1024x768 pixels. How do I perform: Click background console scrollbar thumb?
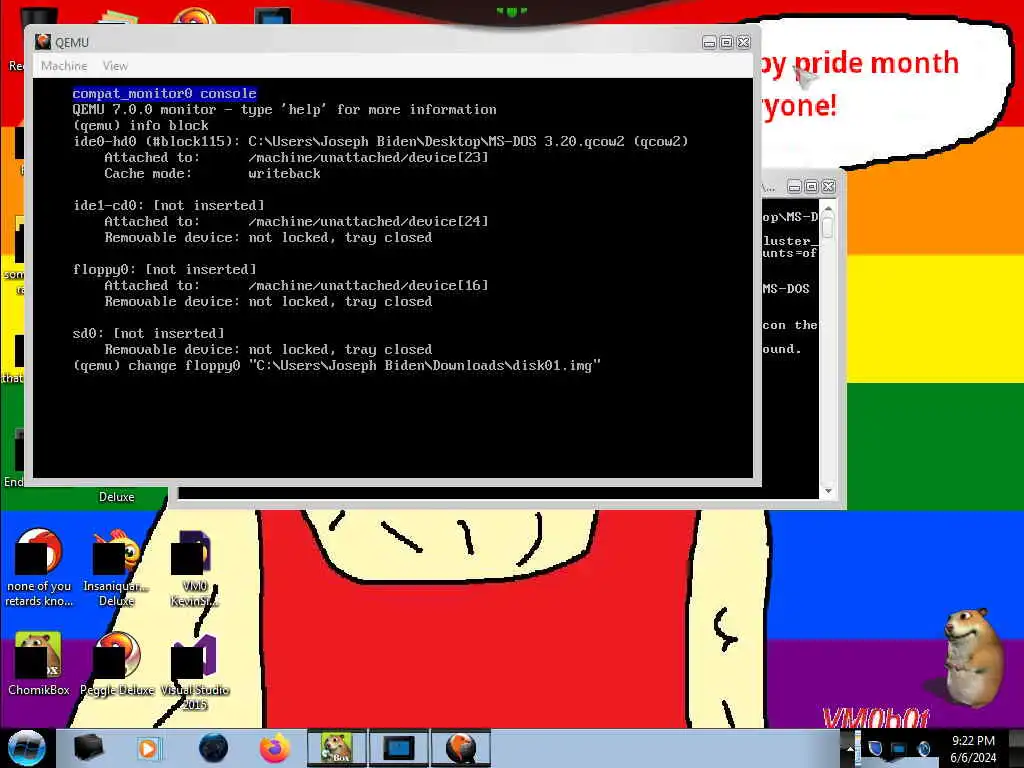click(828, 227)
